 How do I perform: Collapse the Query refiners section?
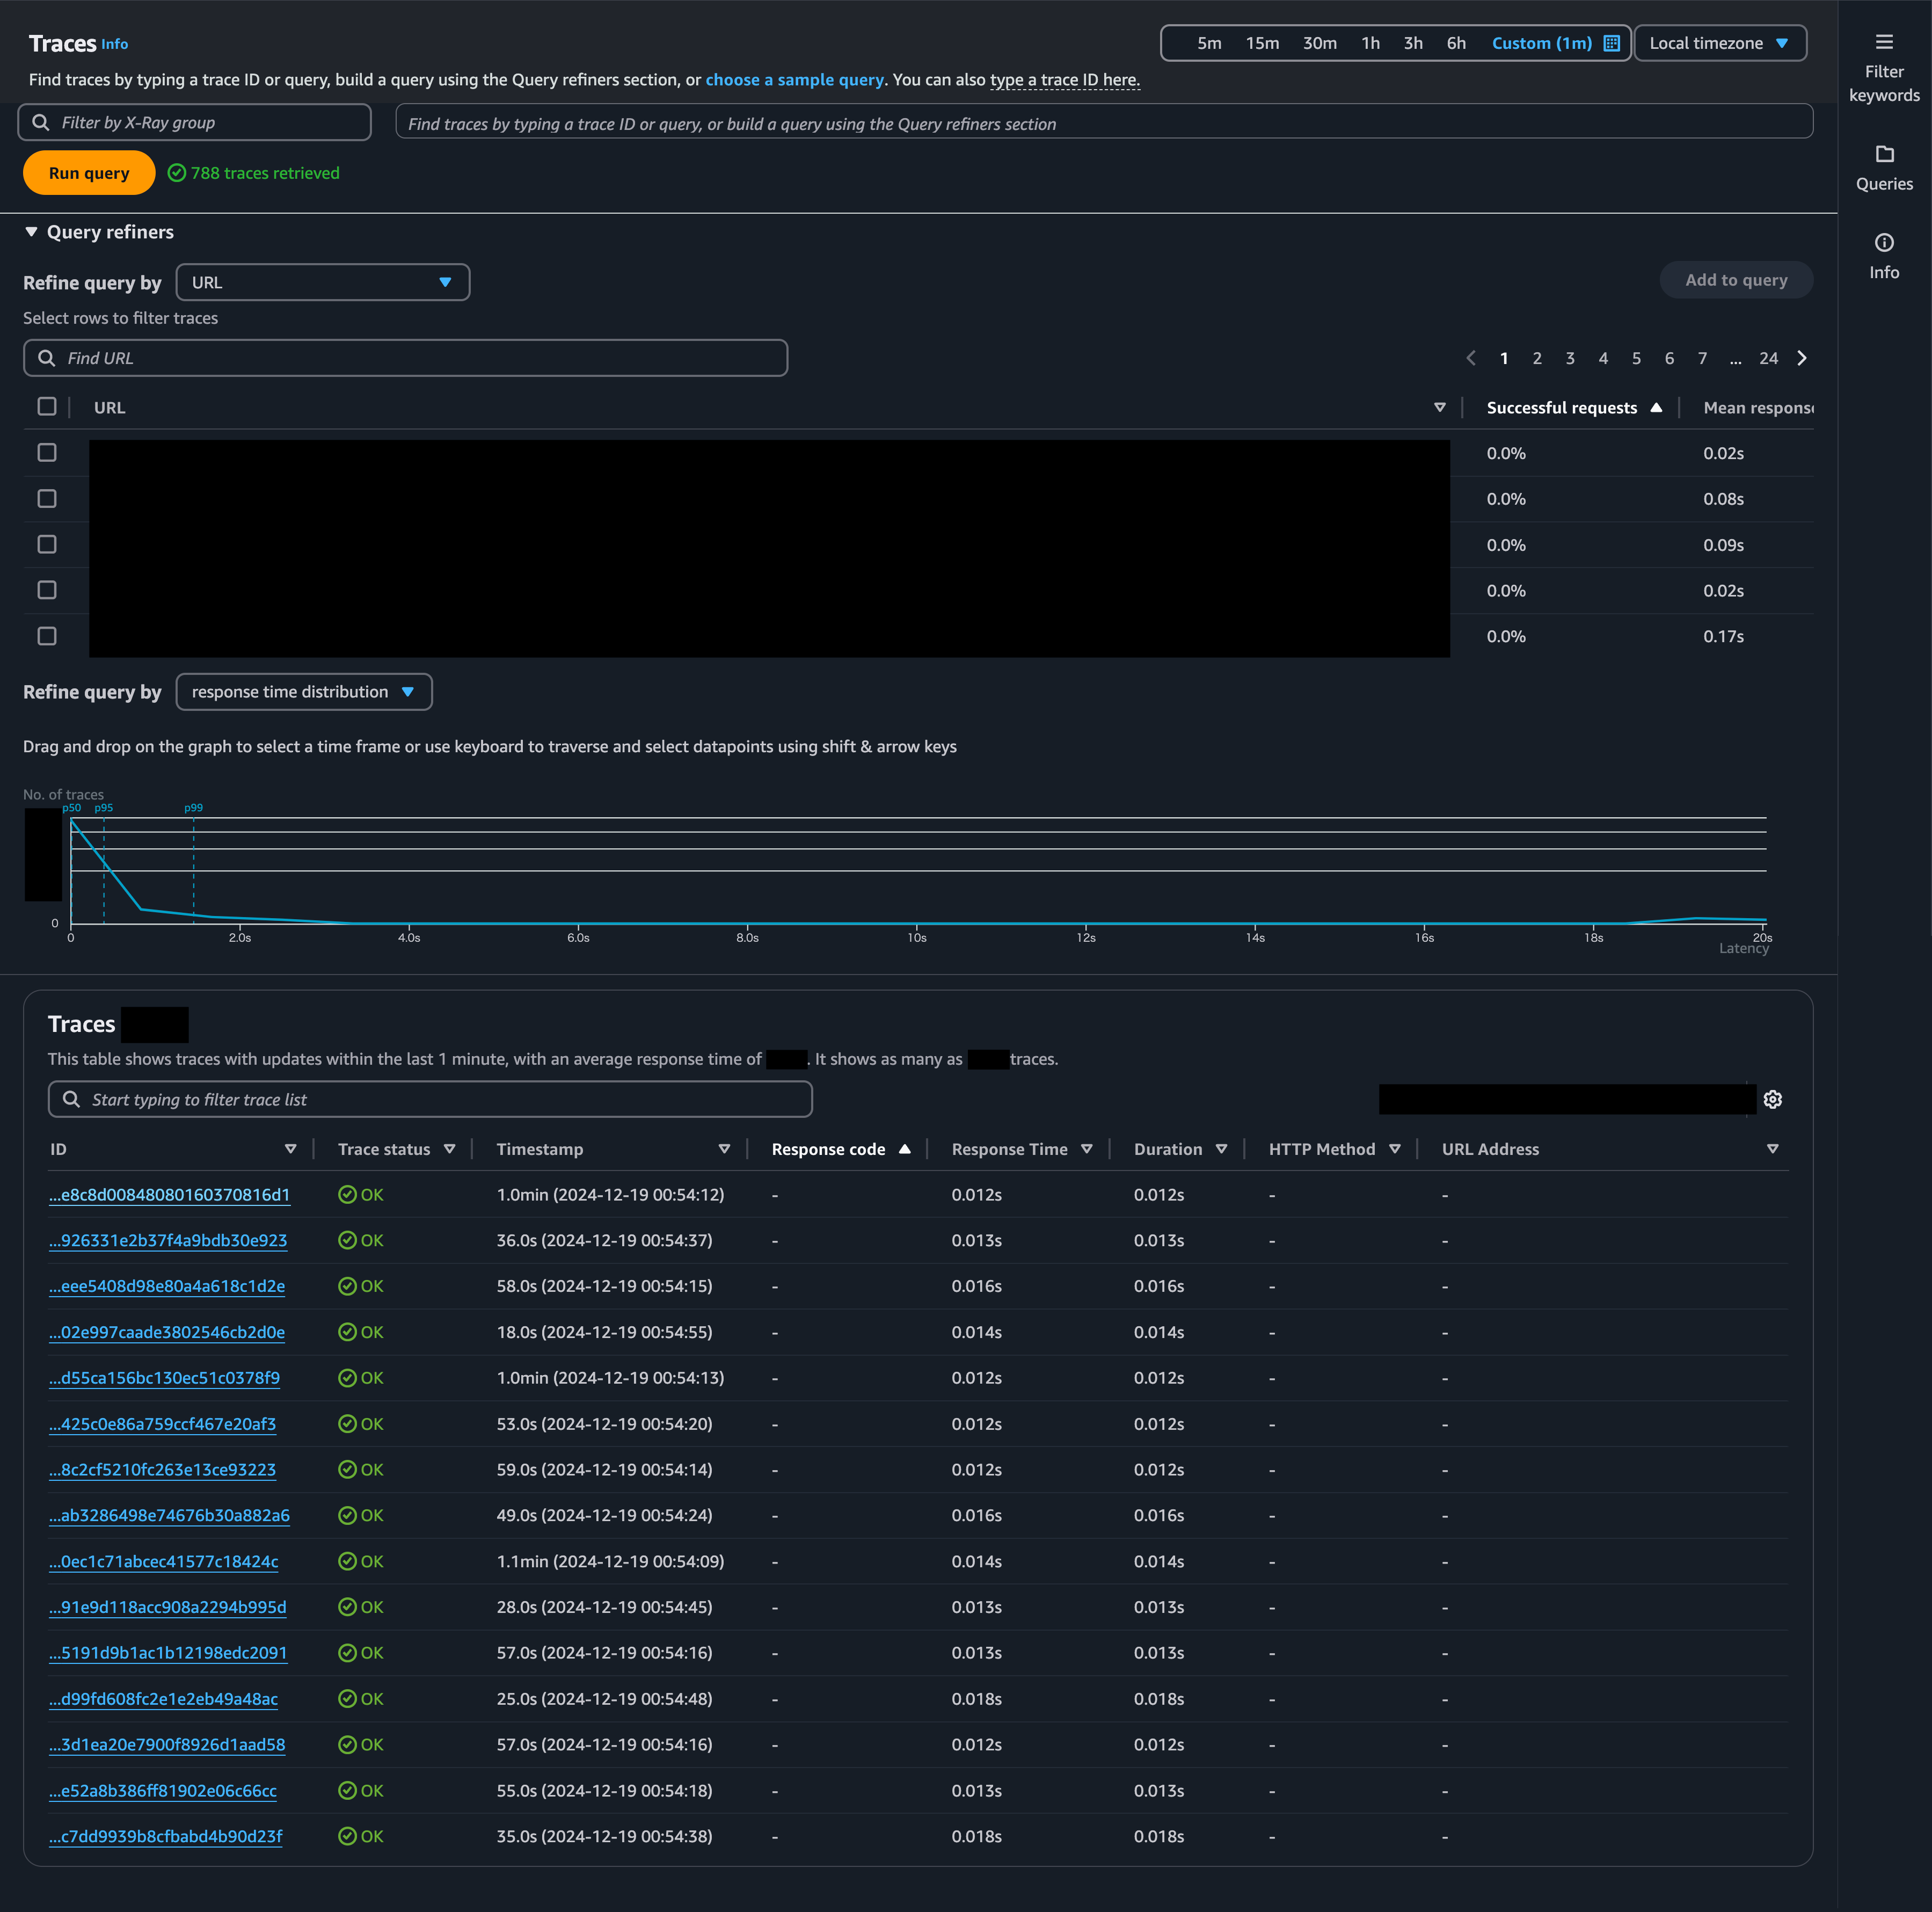31,232
